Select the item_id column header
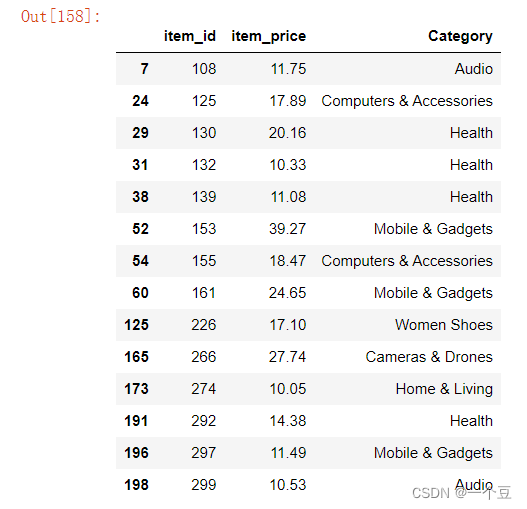Image resolution: width=527 pixels, height=509 pixels. click(190, 36)
